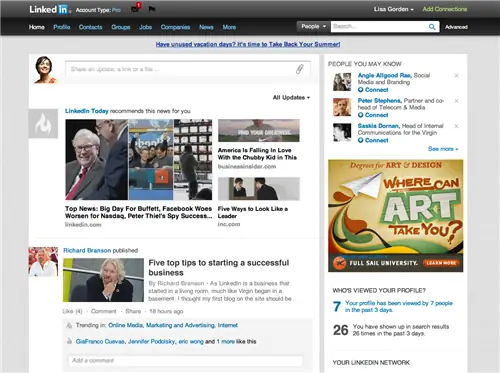Viewport: 500px width, 373px height.
Task: Open the Profile menu
Action: pyautogui.click(x=62, y=27)
